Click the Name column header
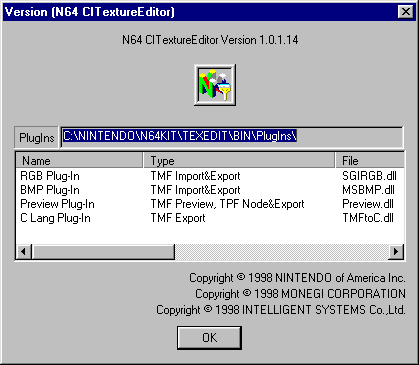 click(79, 161)
